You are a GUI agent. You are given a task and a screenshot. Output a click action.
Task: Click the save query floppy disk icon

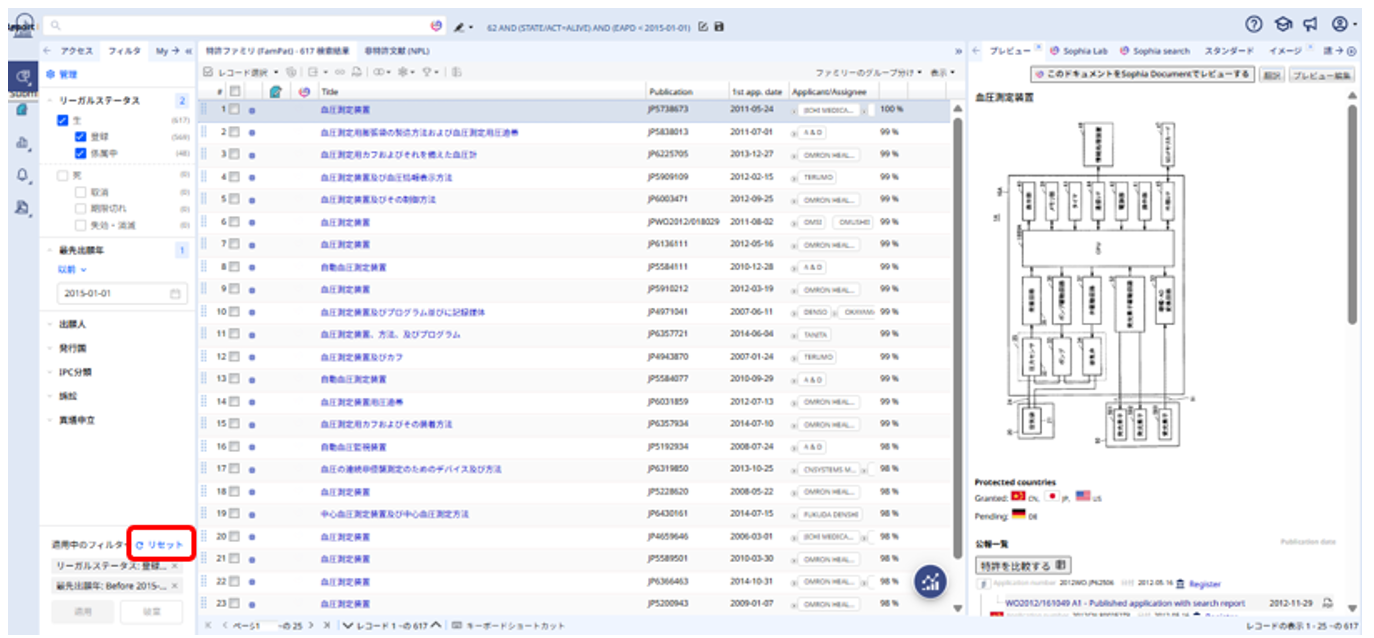(x=719, y=27)
